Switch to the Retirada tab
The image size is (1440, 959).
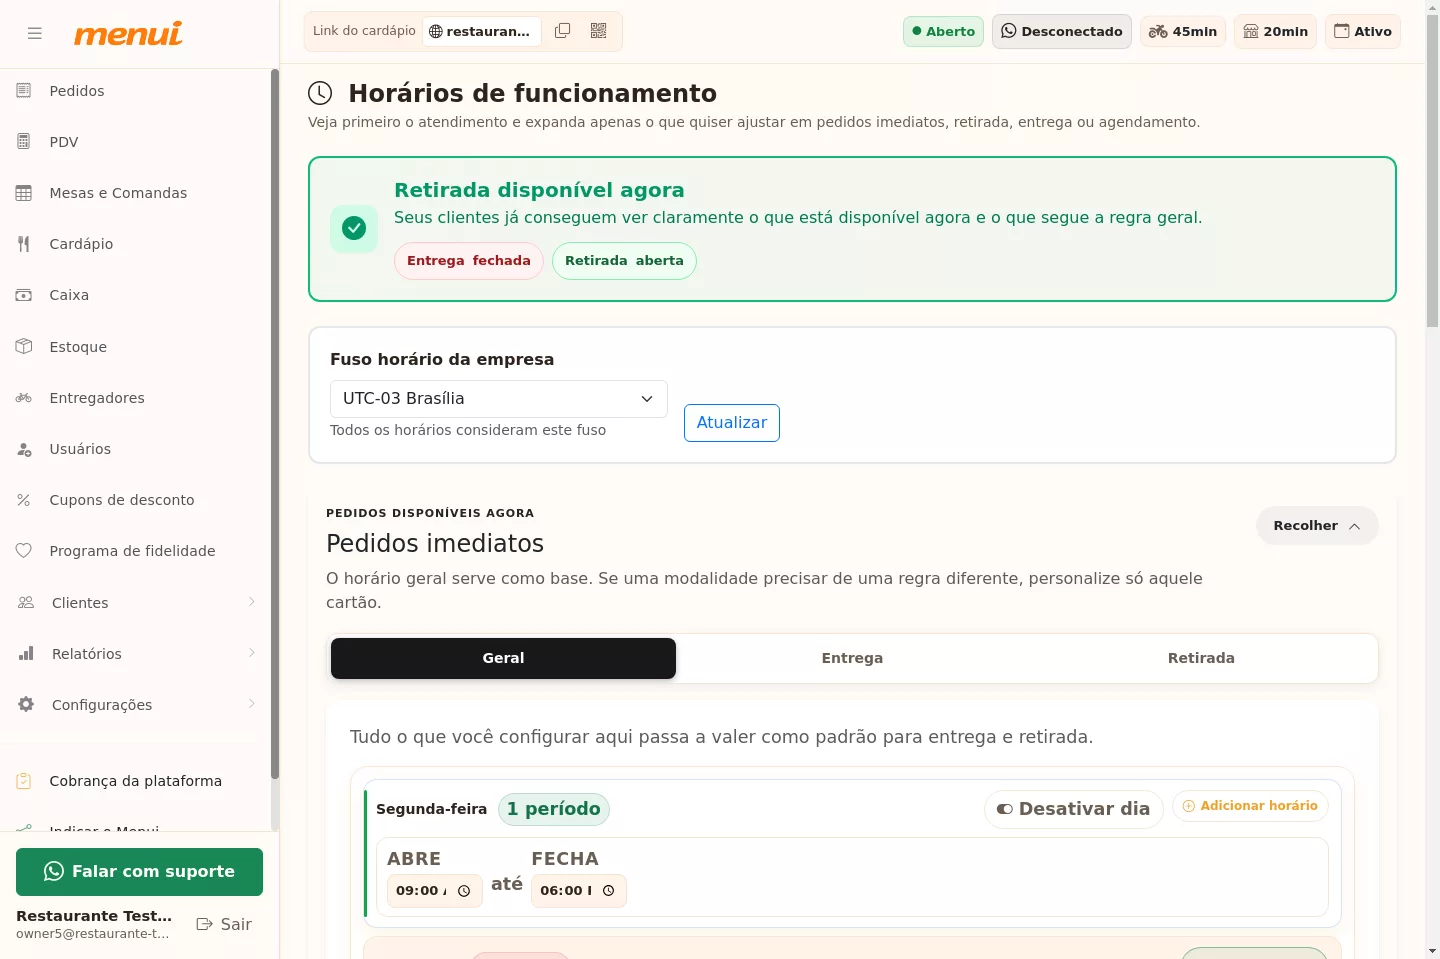click(1201, 658)
